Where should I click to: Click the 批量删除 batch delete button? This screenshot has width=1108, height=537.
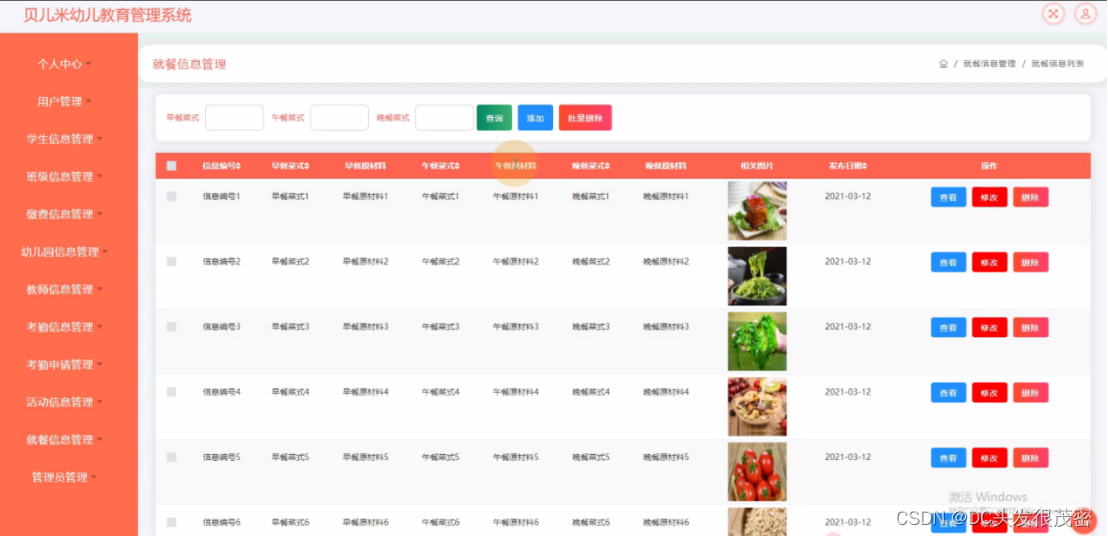tap(585, 118)
